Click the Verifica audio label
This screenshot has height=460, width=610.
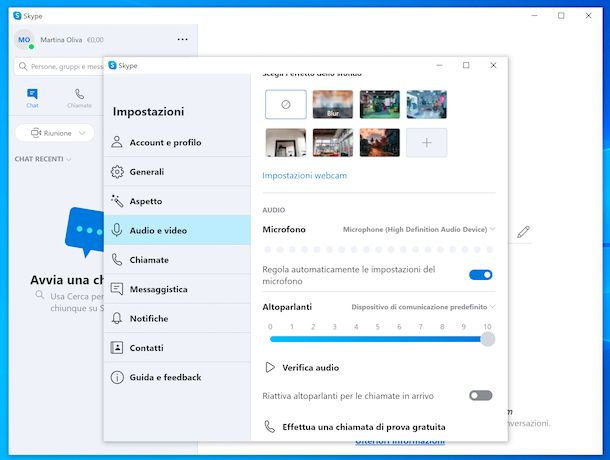point(310,367)
